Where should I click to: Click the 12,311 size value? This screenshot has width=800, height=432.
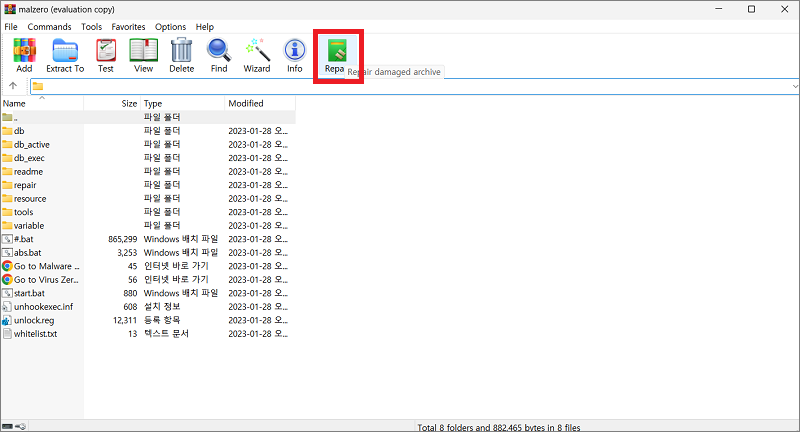(125, 320)
